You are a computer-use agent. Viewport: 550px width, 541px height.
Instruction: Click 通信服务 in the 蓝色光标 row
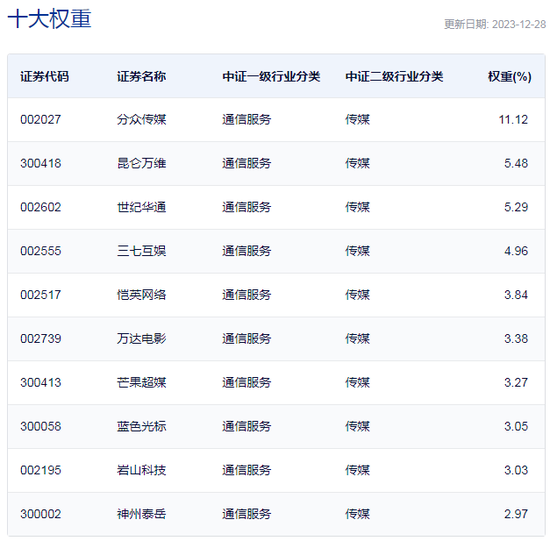(247, 427)
